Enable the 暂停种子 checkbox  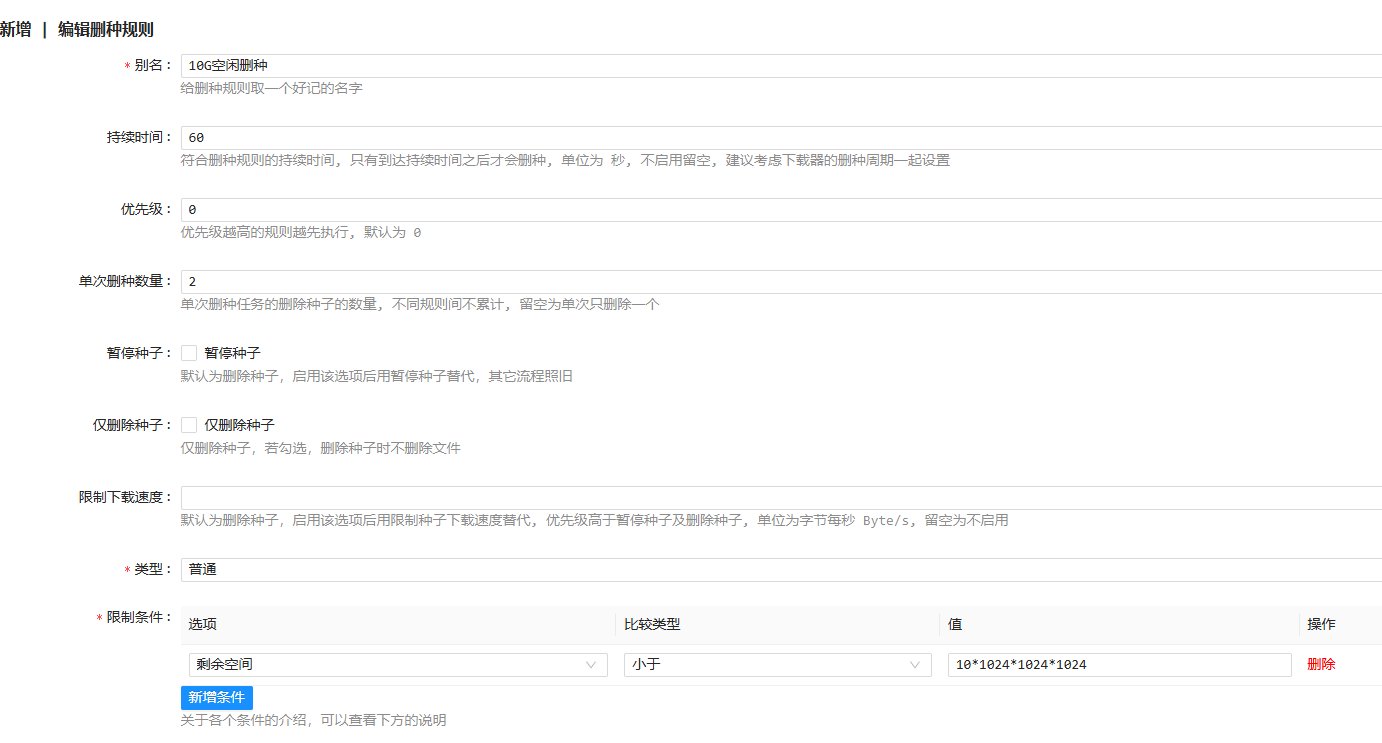coord(189,353)
